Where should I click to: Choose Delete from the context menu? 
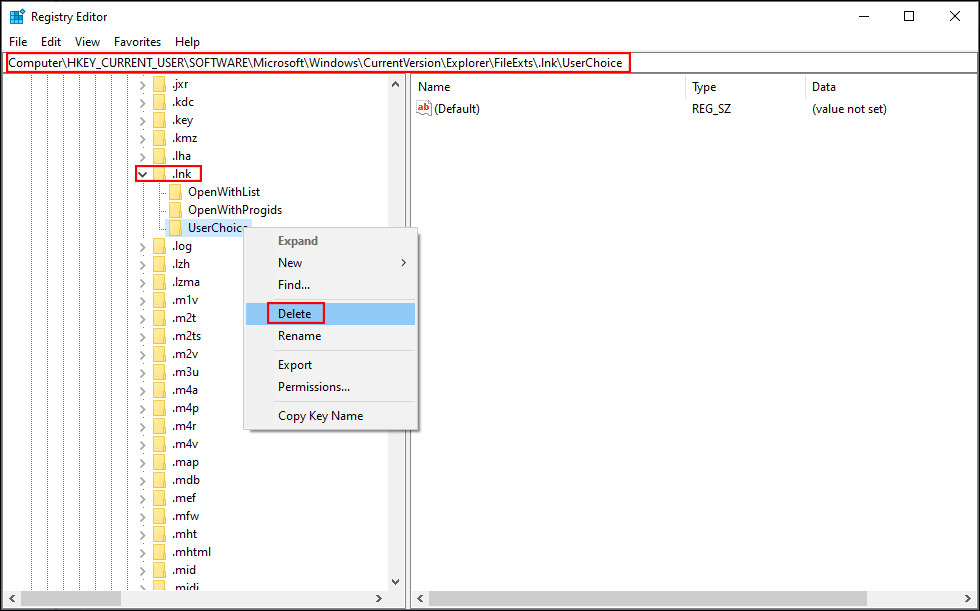tap(331, 314)
